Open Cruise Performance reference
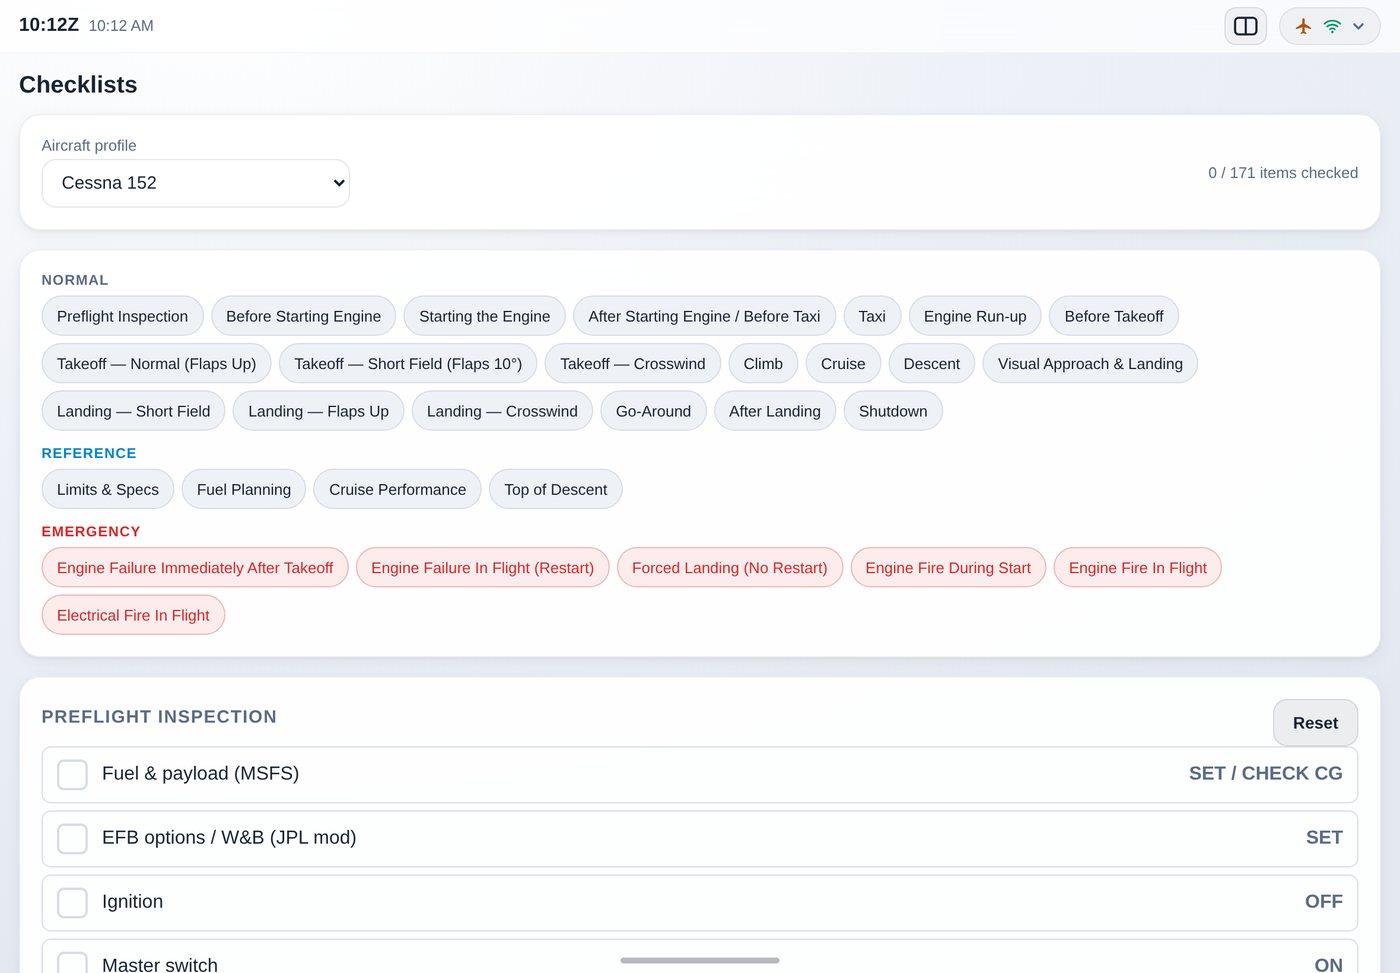 (x=397, y=489)
